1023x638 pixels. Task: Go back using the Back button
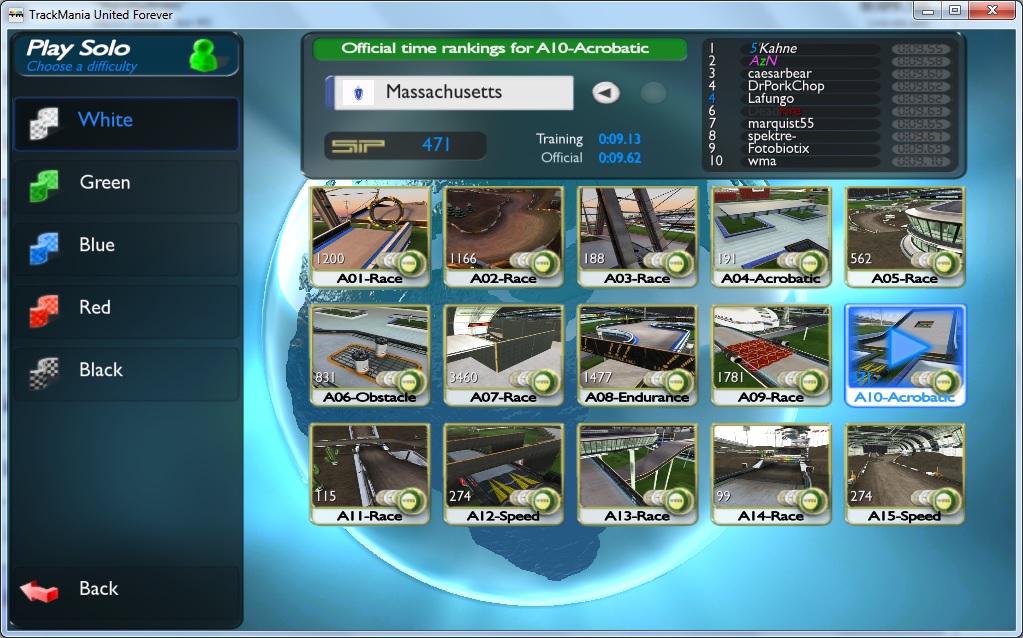(x=126, y=589)
